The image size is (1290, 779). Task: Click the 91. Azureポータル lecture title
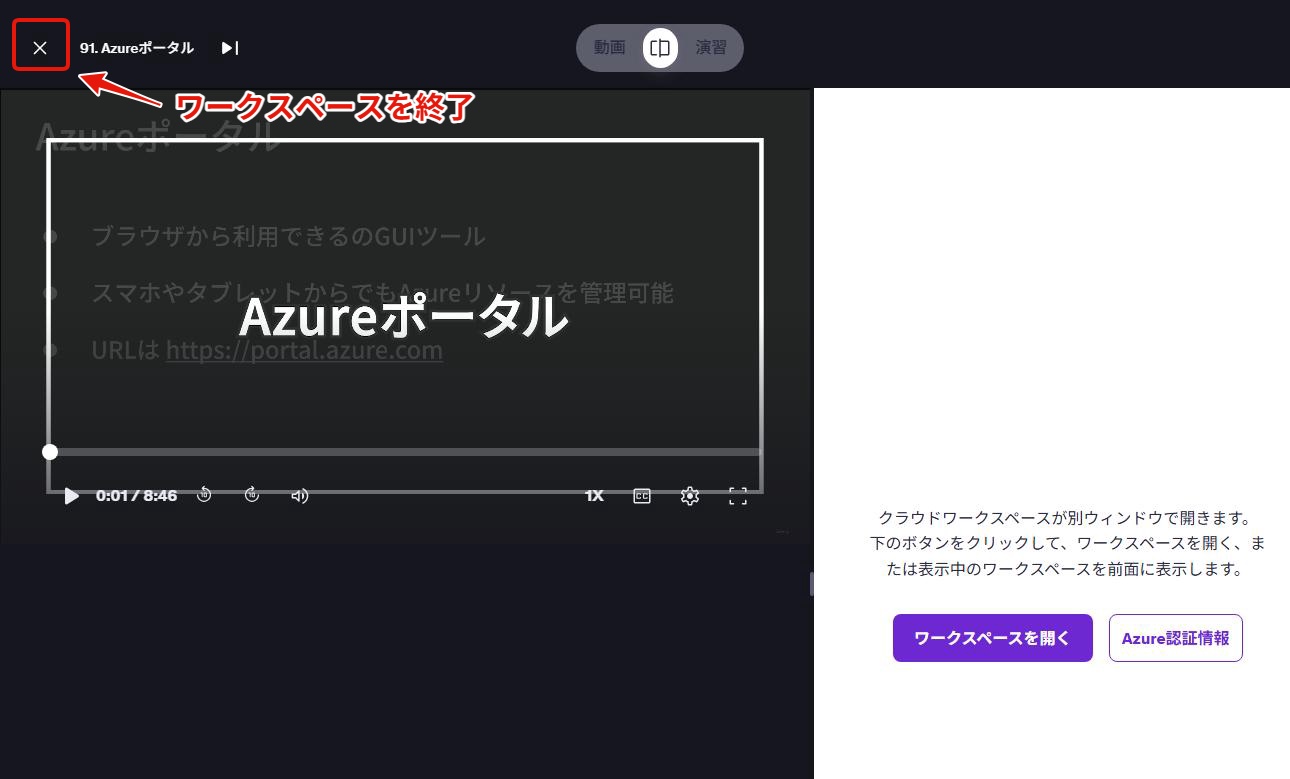137,48
